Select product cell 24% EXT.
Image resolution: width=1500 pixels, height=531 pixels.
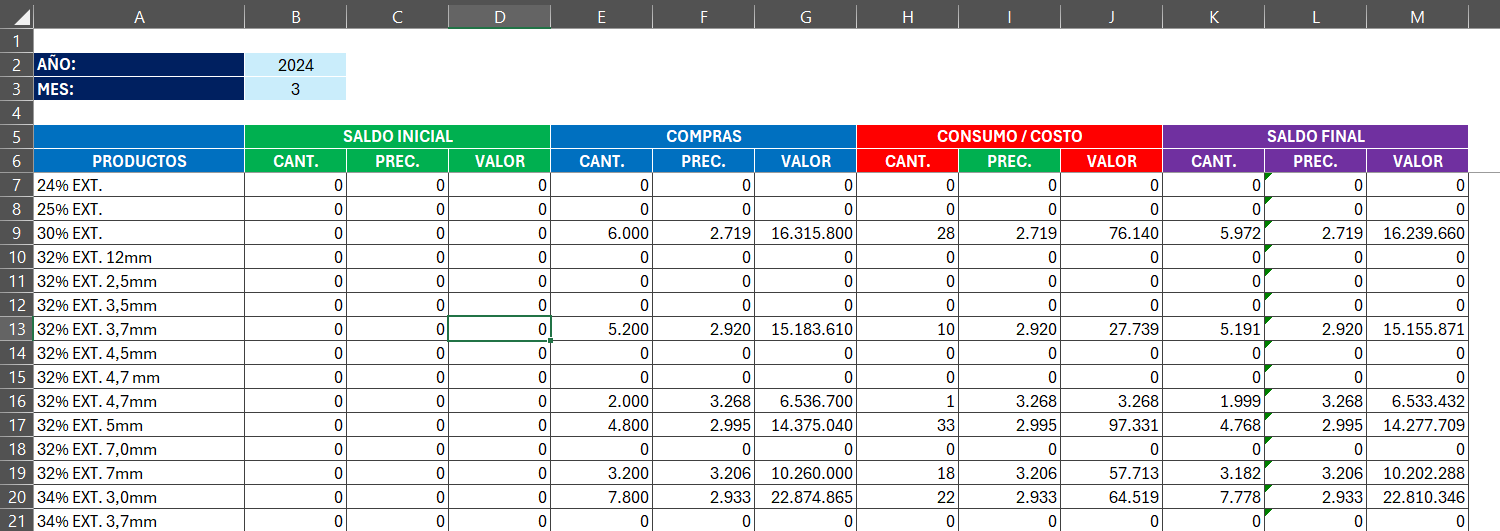139,185
